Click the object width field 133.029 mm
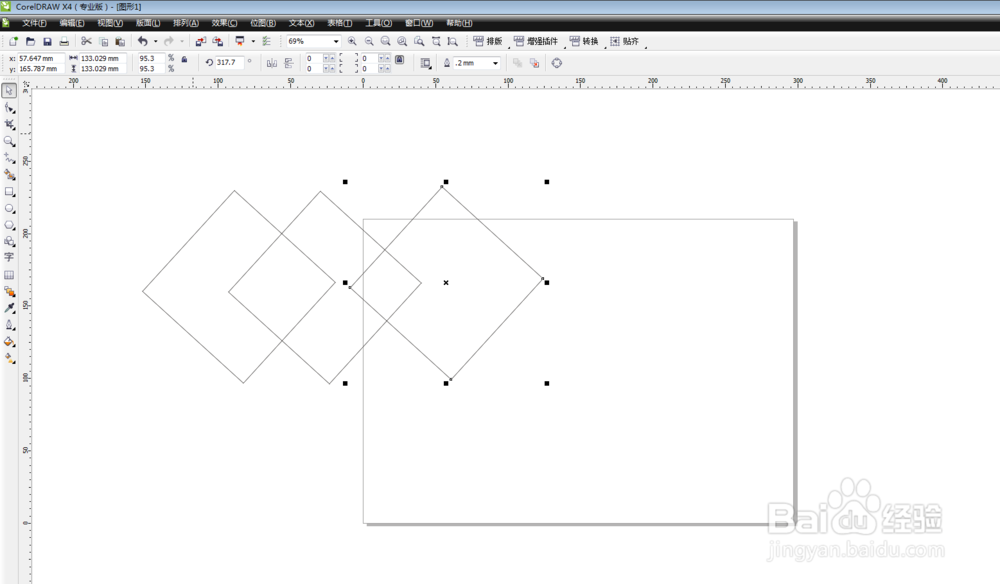1000x584 pixels. click(101, 58)
